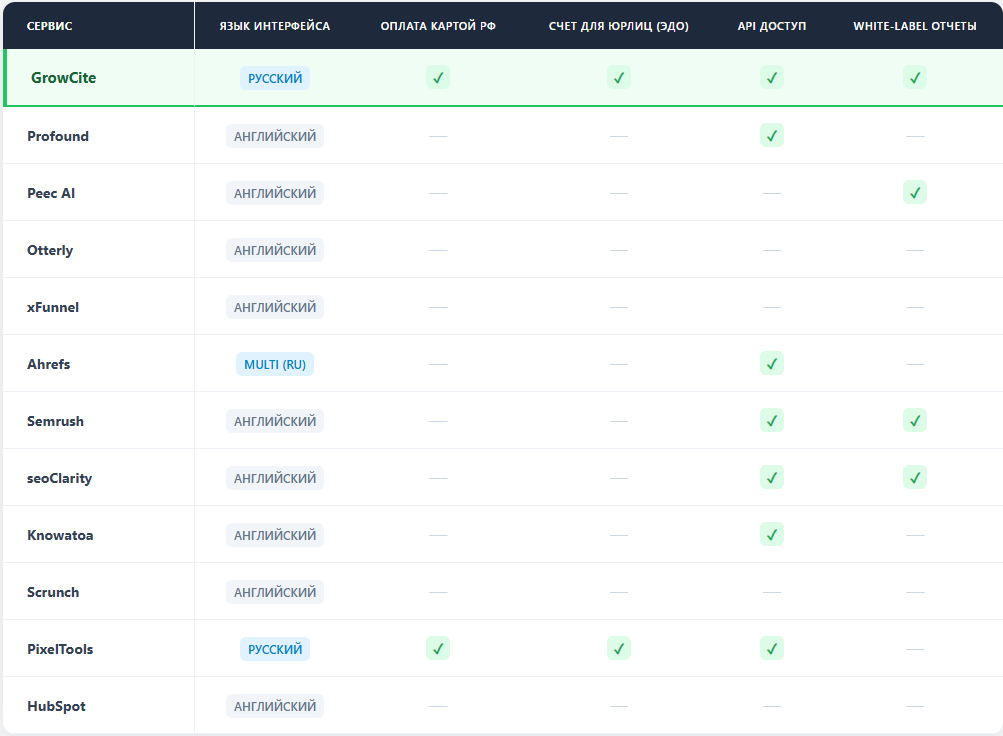Click seoClarity's АНГЛИЙСКИЙ language badge
Image resolution: width=1003 pixels, height=736 pixels.
click(275, 478)
